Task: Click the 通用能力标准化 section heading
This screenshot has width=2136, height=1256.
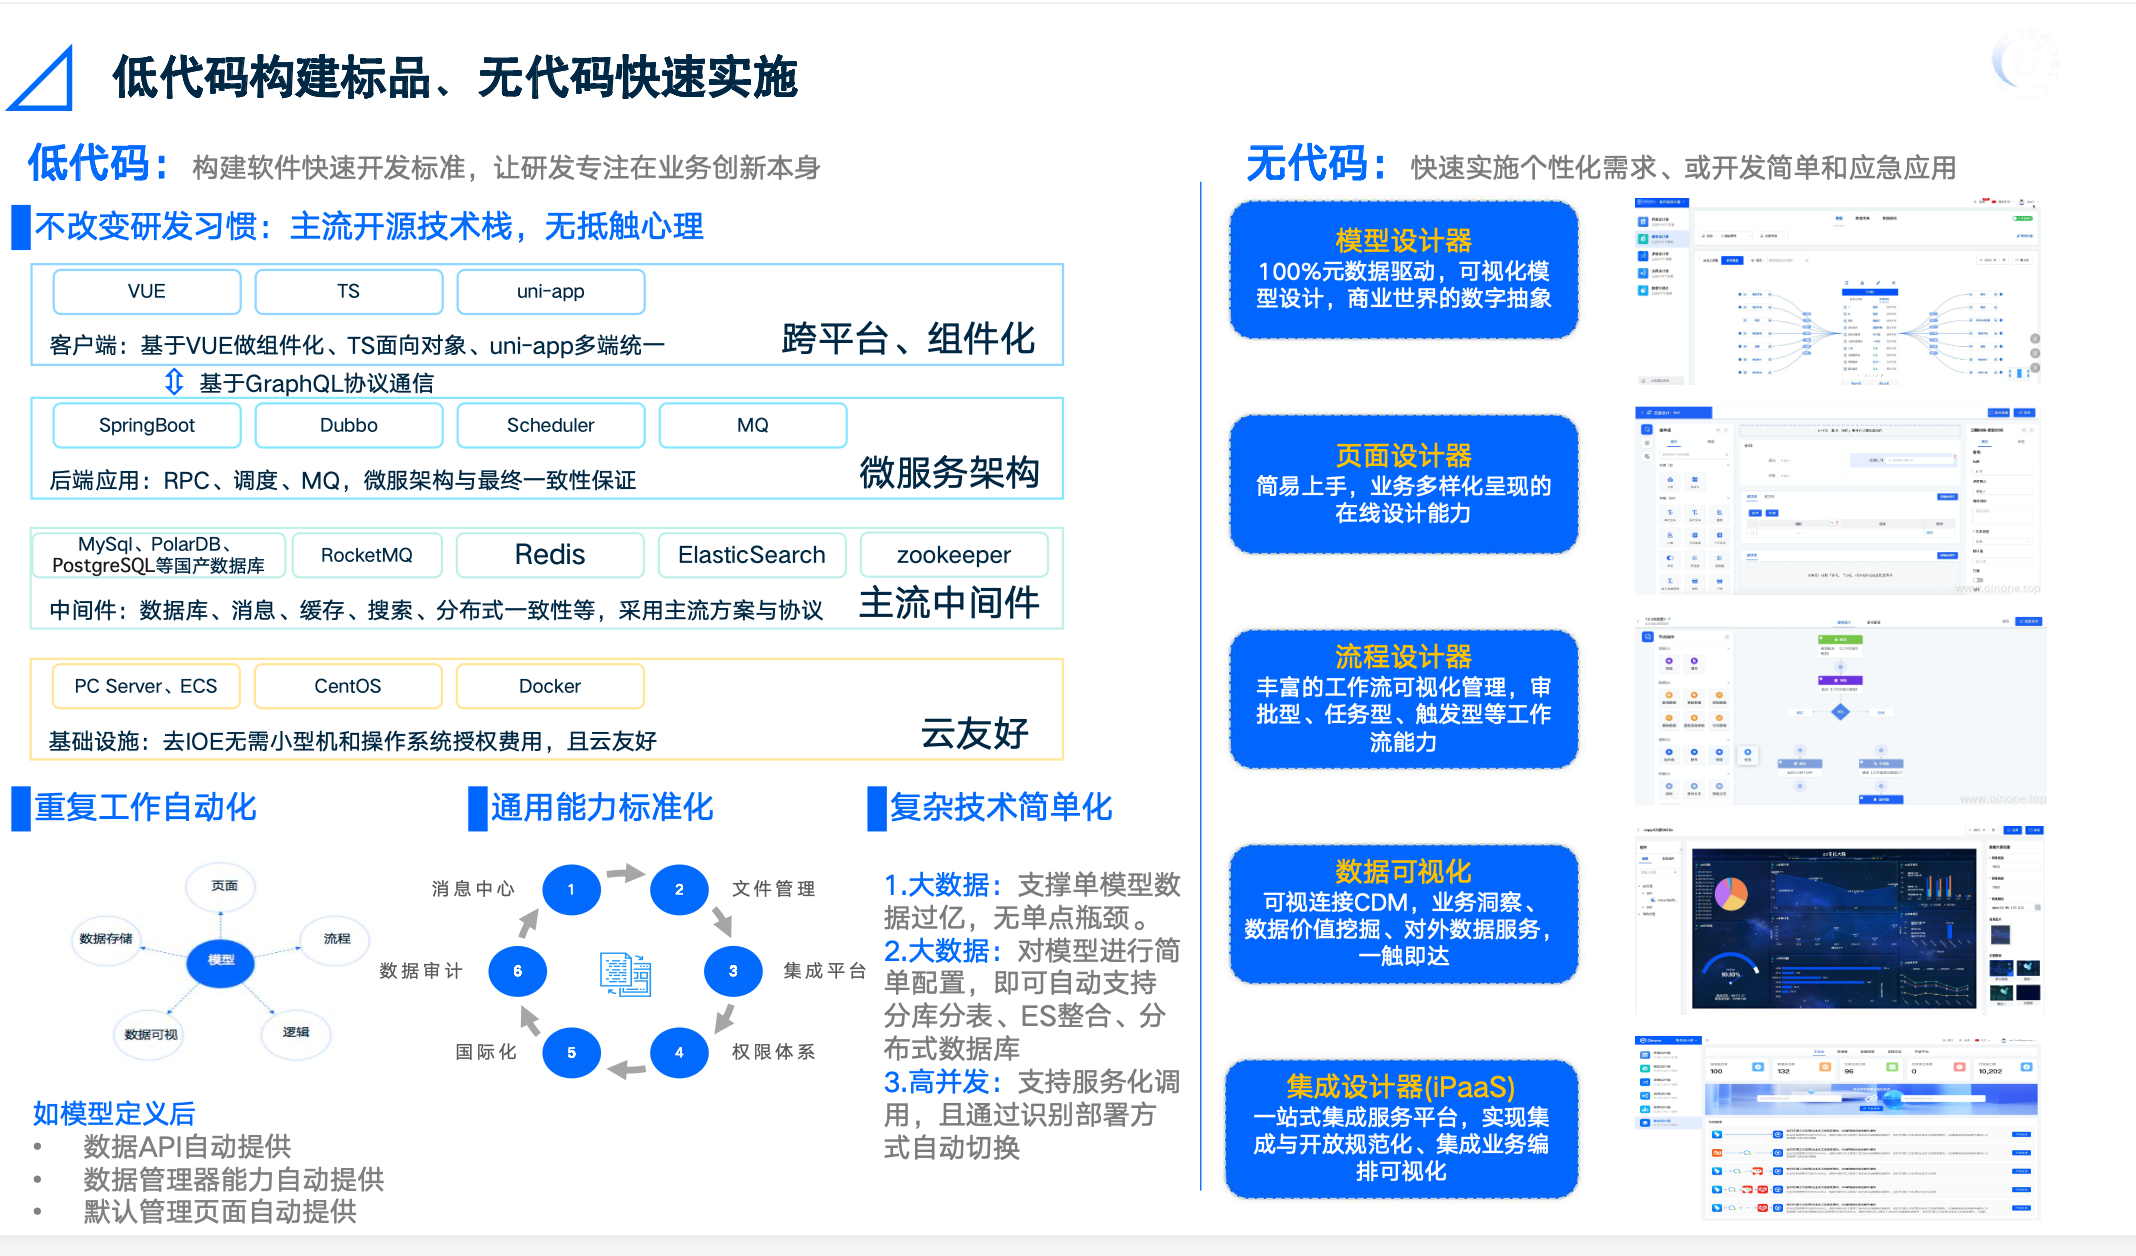Action: pyautogui.click(x=602, y=808)
